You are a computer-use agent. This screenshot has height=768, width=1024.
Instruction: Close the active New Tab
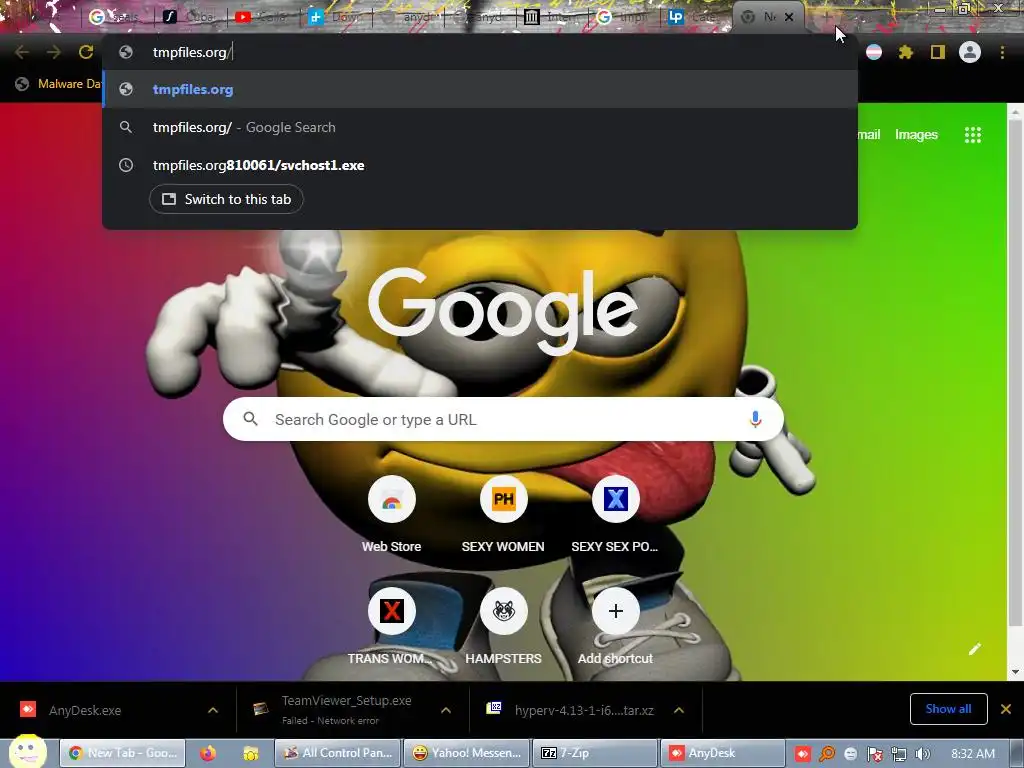pos(789,17)
